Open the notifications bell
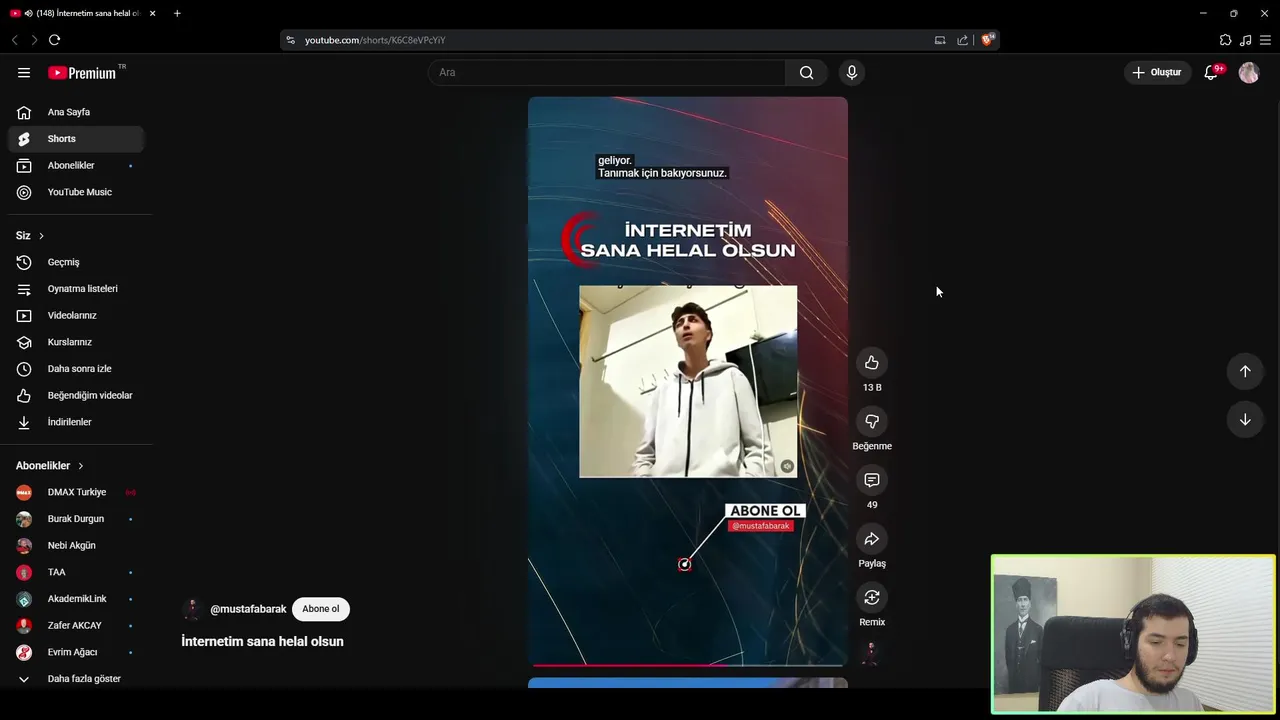The width and height of the screenshot is (1280, 720). [x=1211, y=72]
